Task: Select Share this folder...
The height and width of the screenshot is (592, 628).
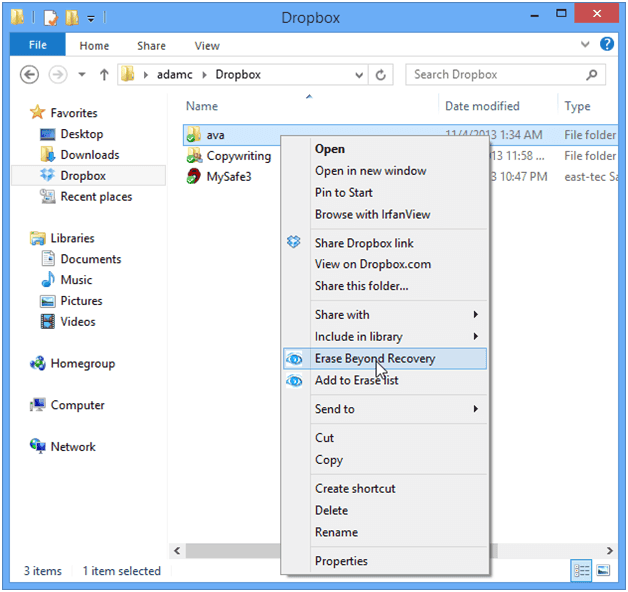Action: pyautogui.click(x=385, y=286)
